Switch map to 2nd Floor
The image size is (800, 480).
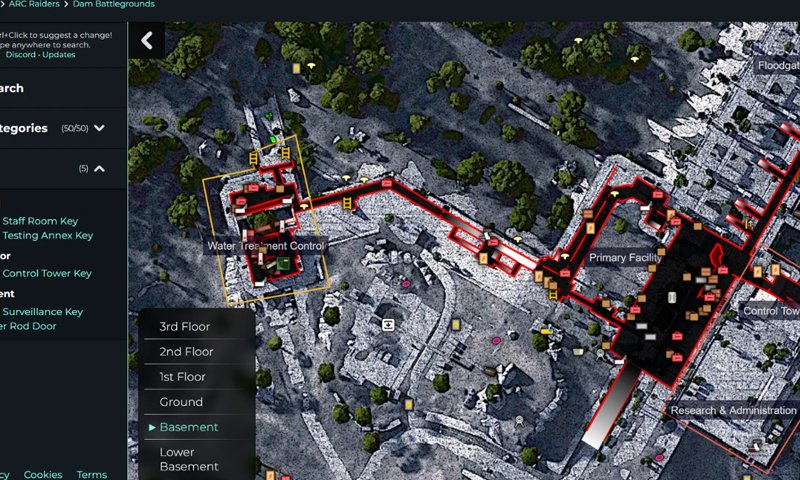[186, 352]
